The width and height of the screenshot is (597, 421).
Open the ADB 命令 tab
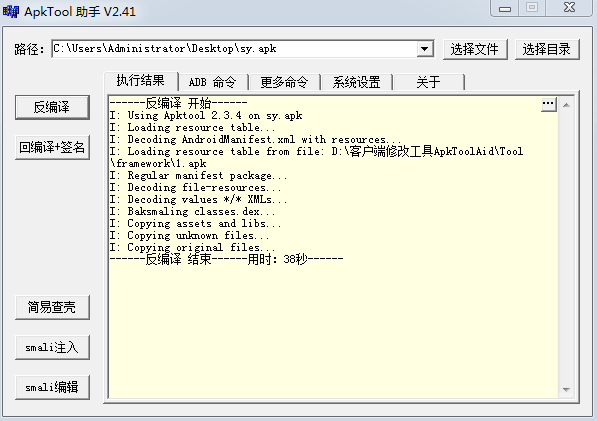(212, 82)
